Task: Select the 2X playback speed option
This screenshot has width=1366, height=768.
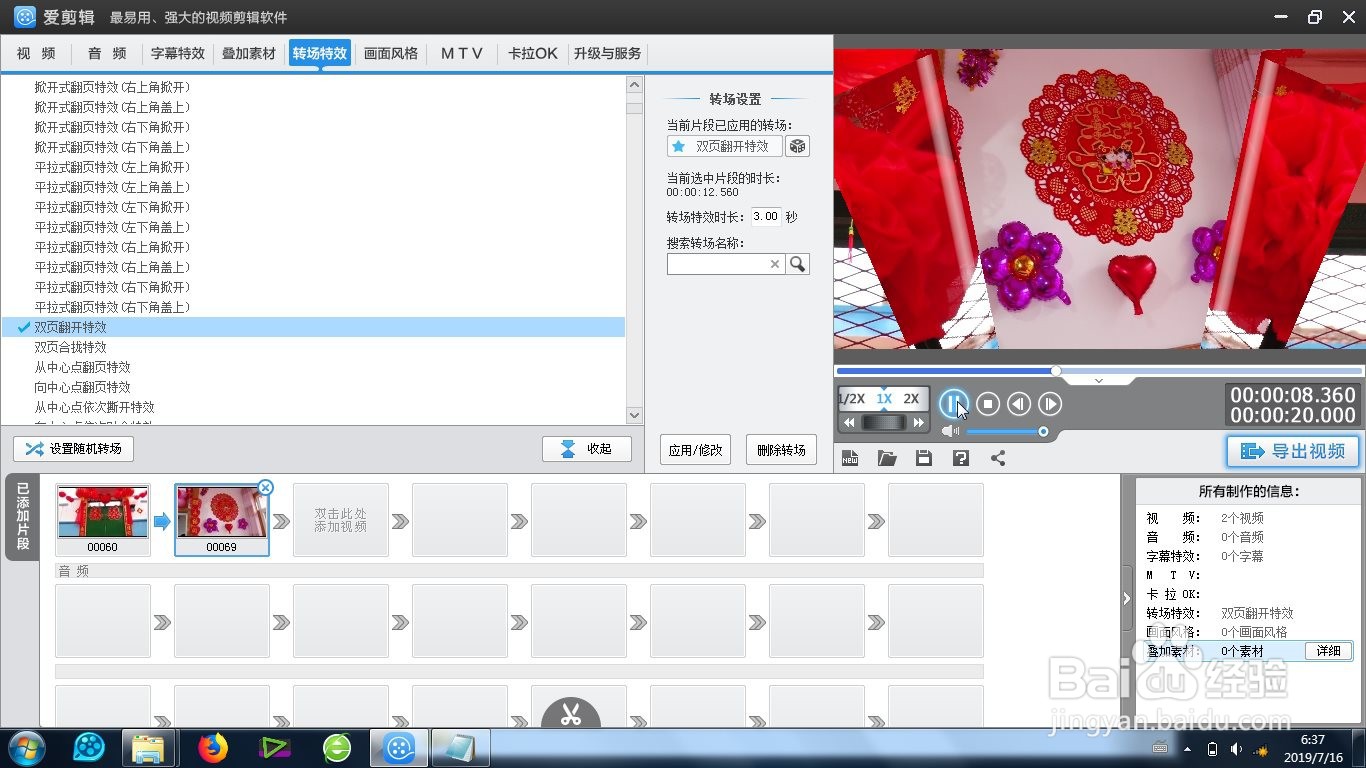Action: (x=911, y=399)
